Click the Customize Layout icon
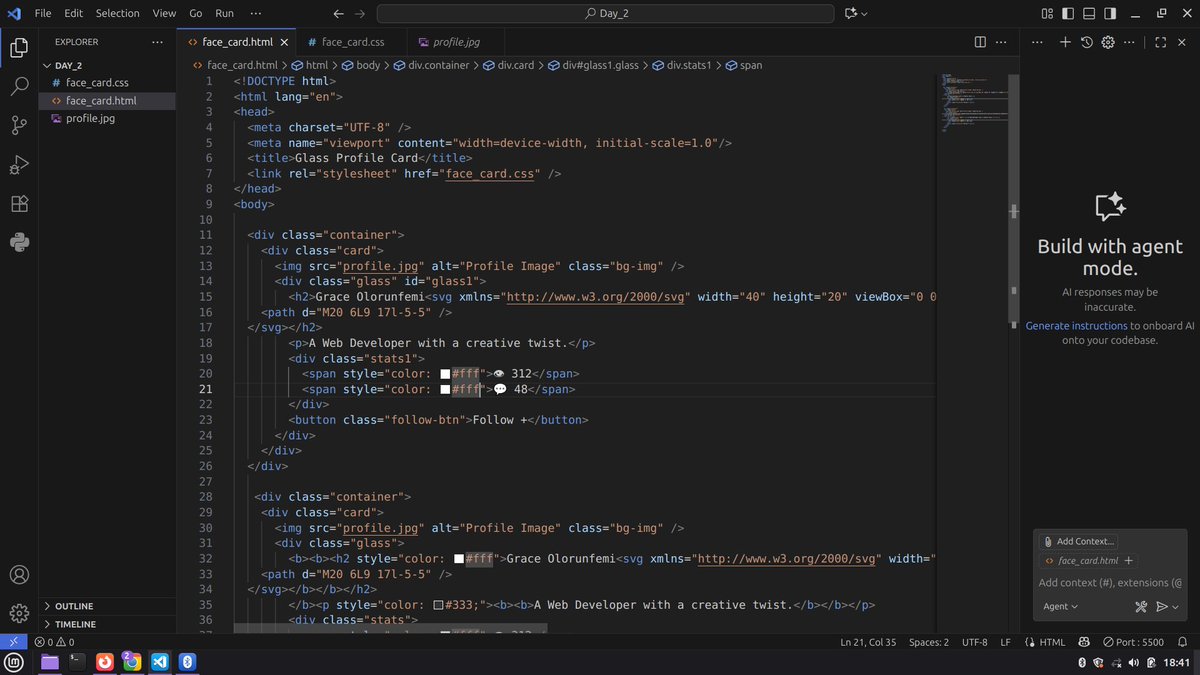 point(1047,14)
